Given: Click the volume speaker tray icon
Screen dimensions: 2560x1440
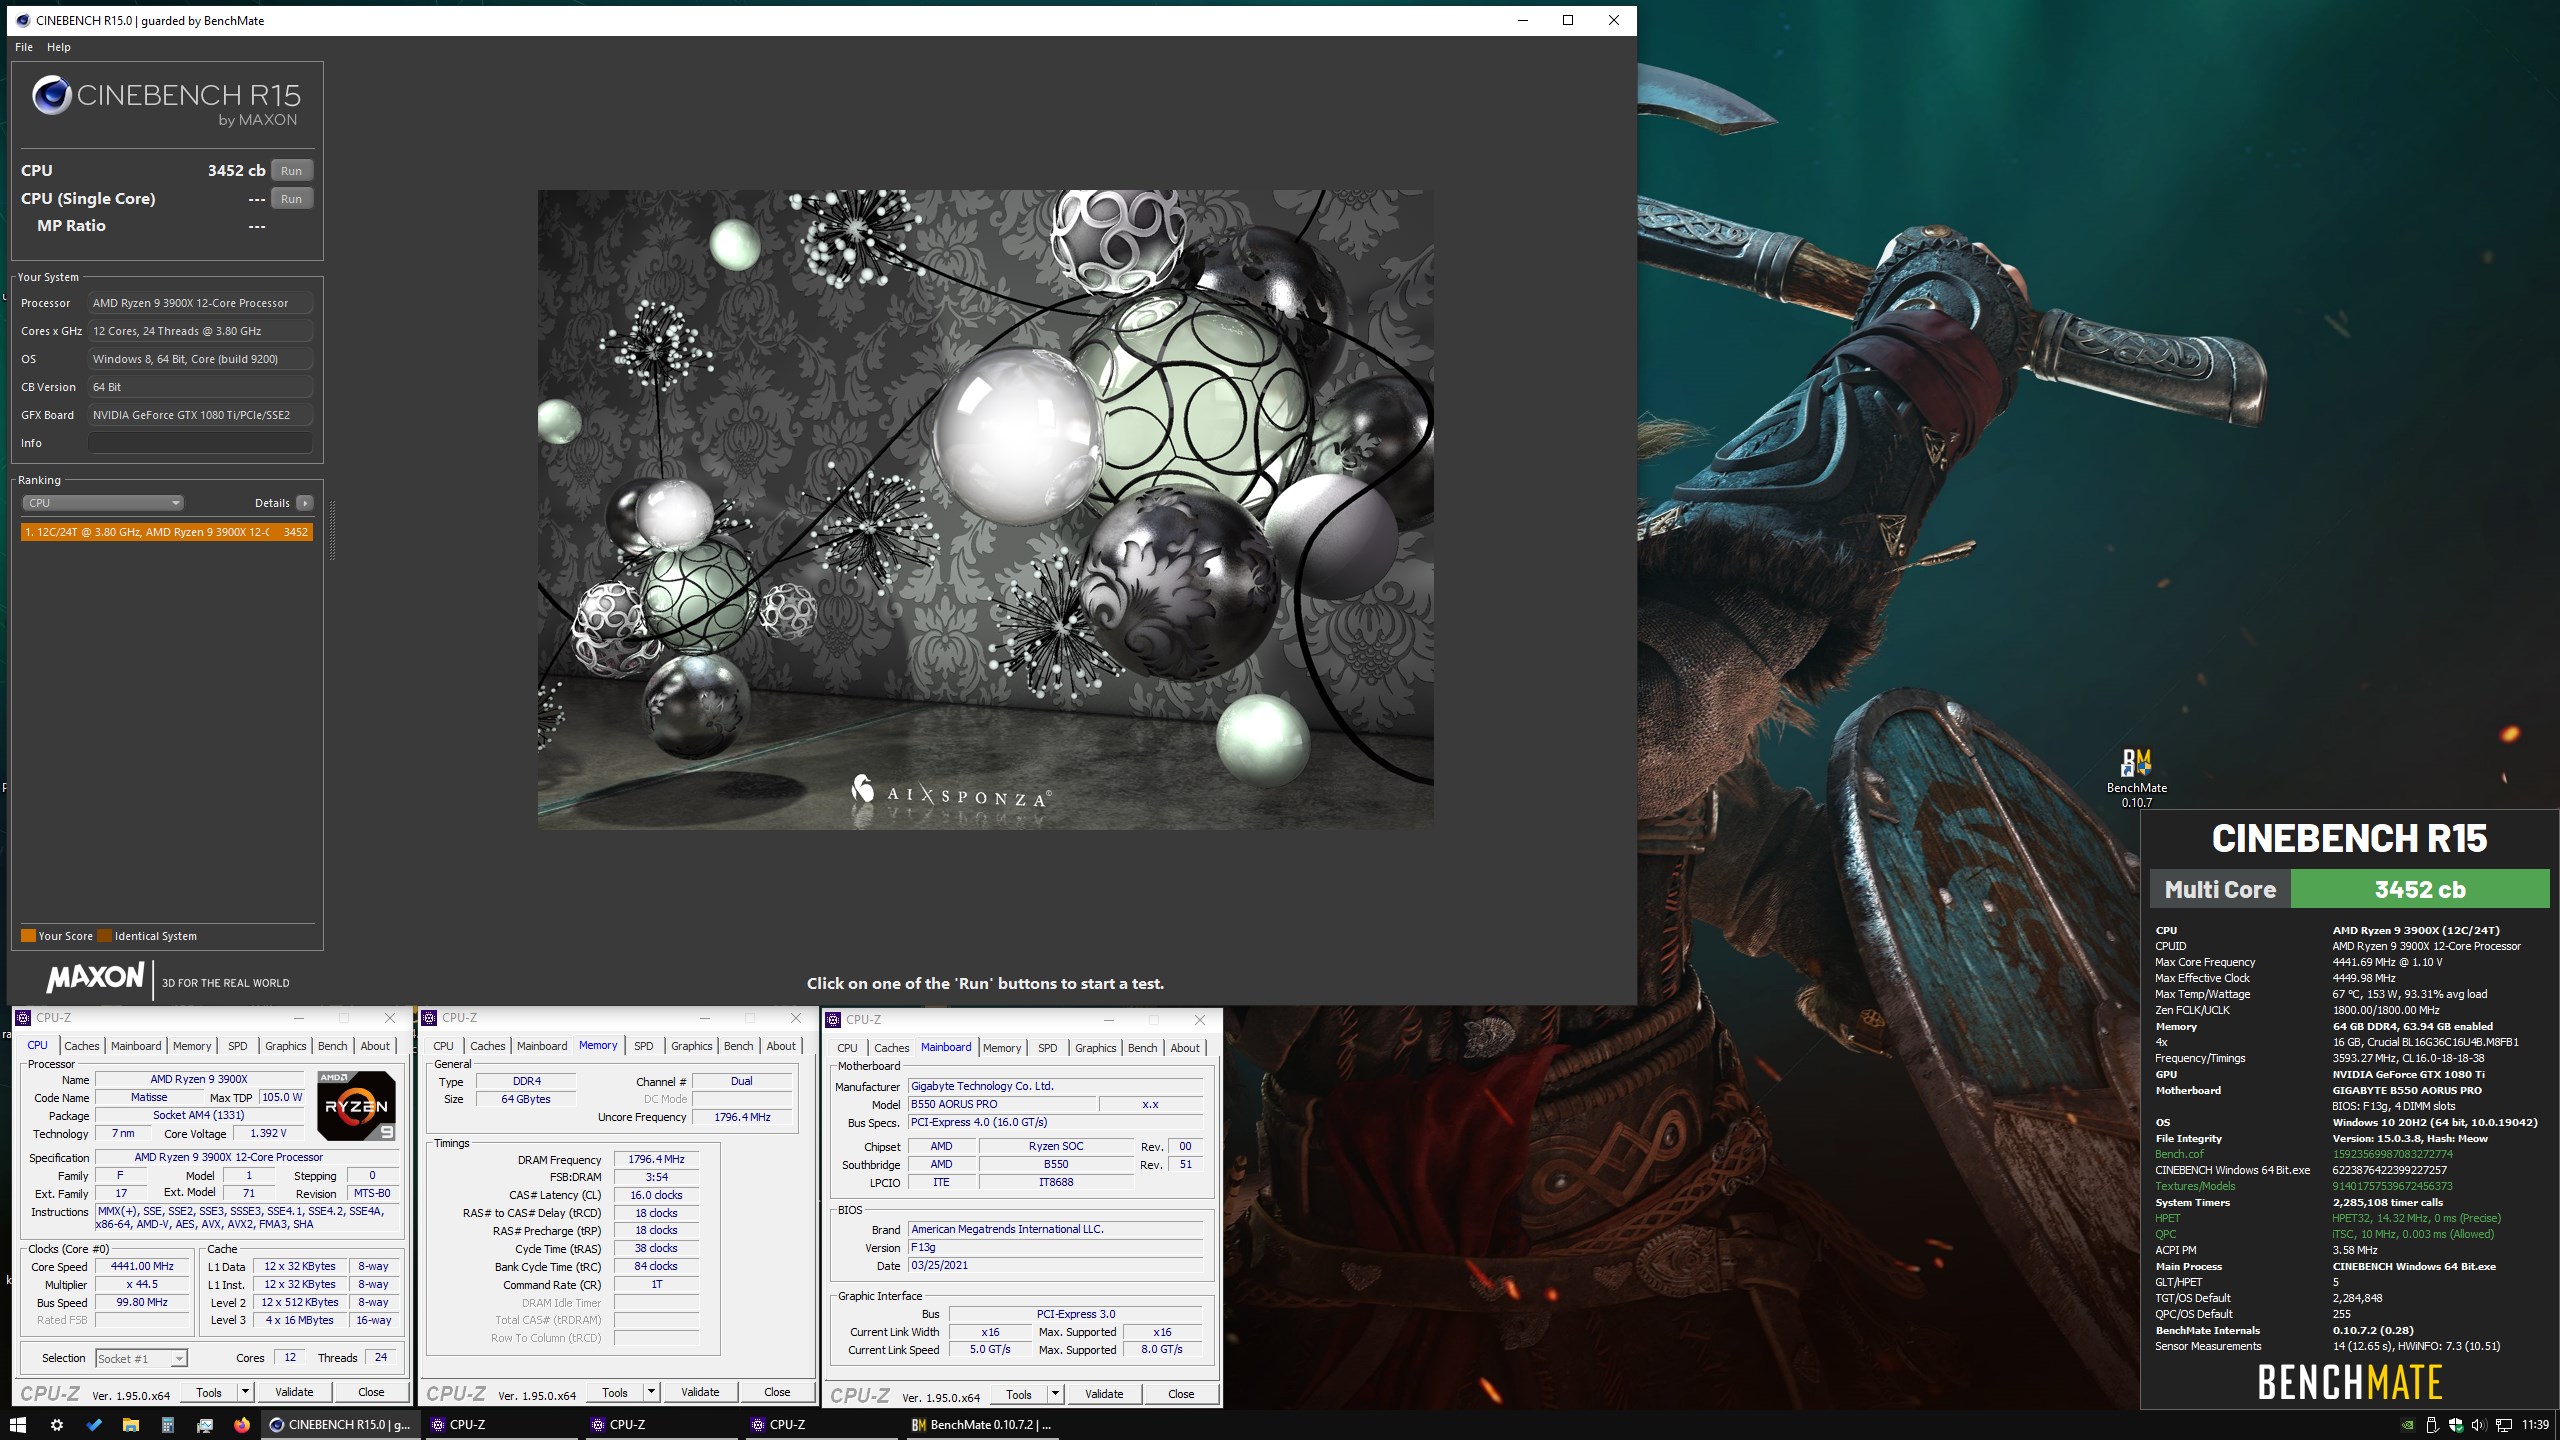Looking at the screenshot, I should coord(2479,1425).
